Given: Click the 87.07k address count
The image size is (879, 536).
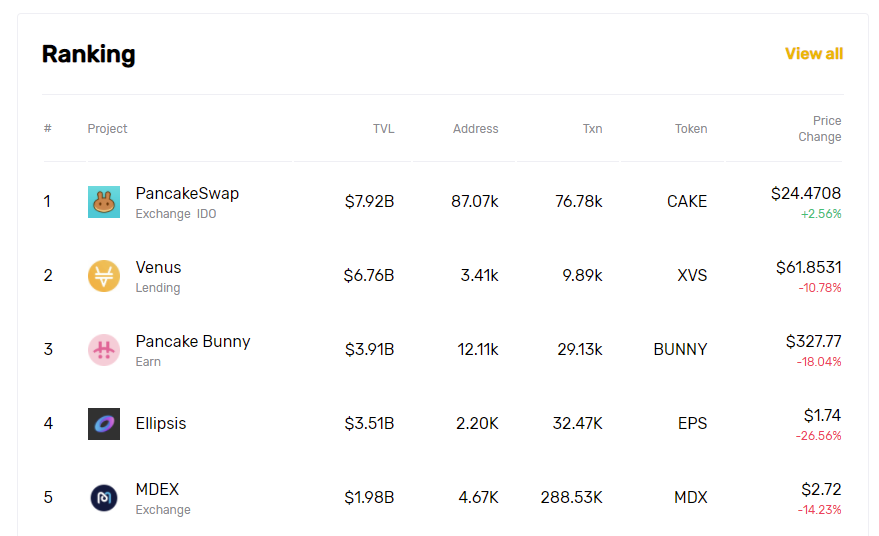Looking at the screenshot, I should click(x=475, y=202).
